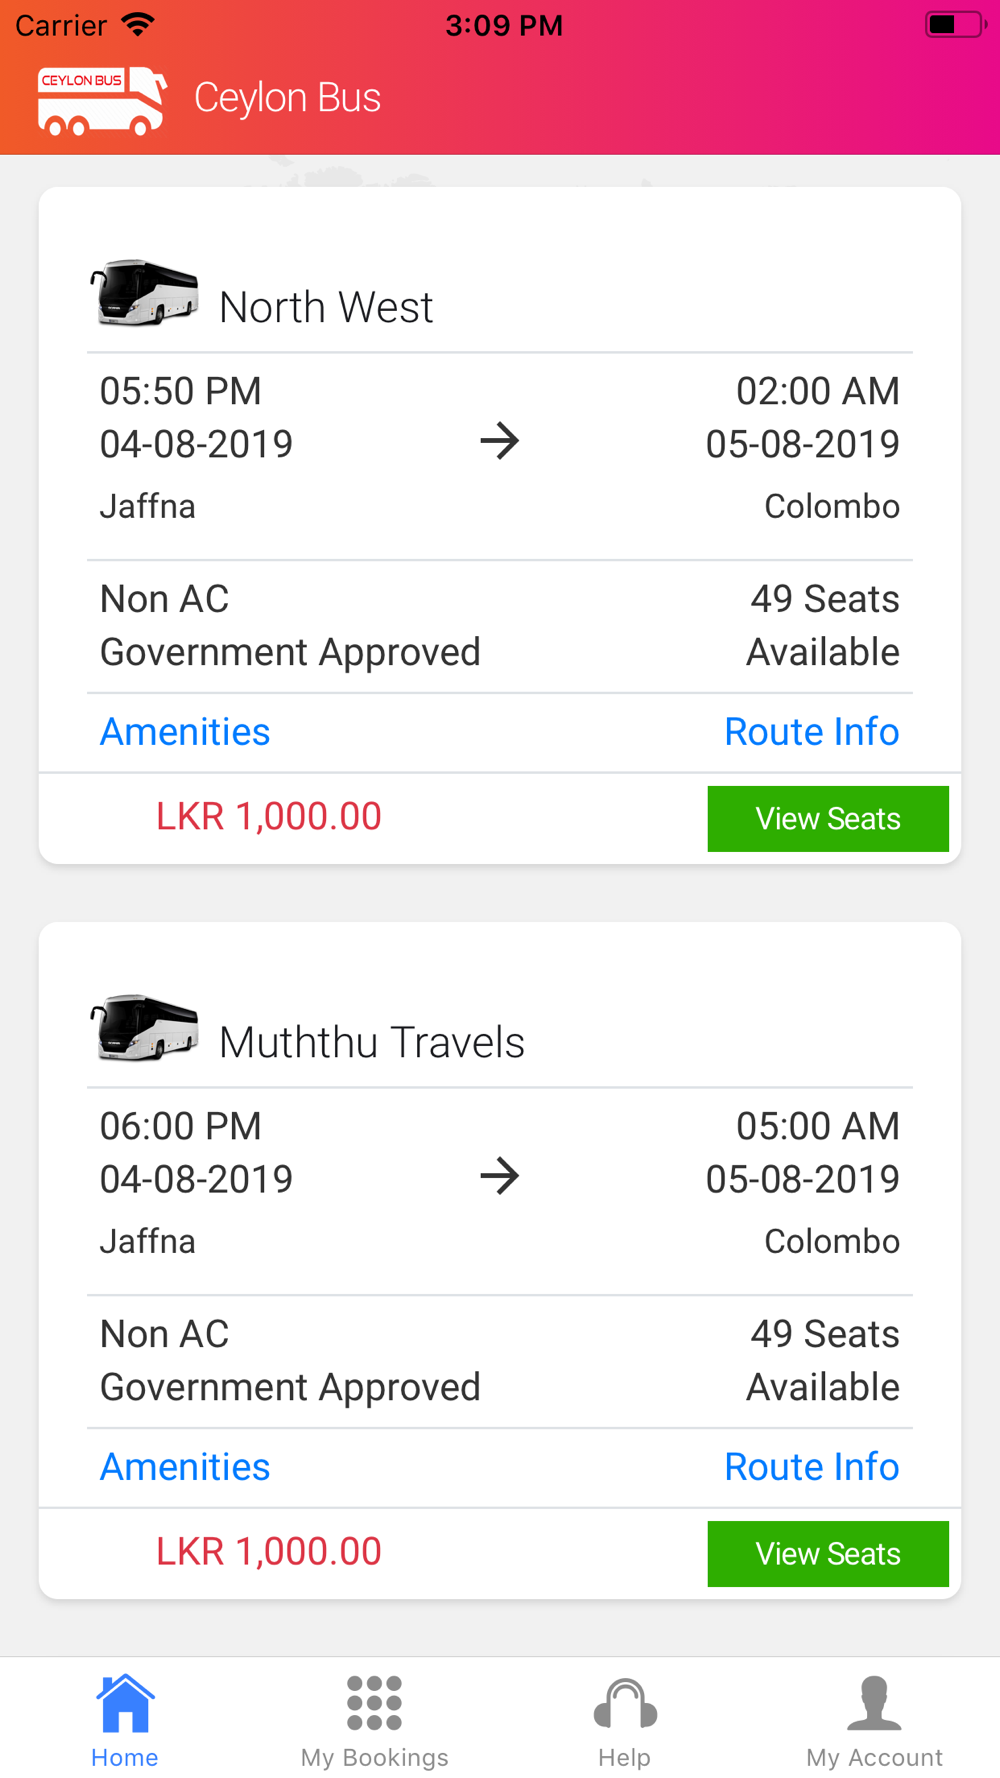Open Route Info for North West bus
This screenshot has height=1778, width=1000.
pos(812,732)
